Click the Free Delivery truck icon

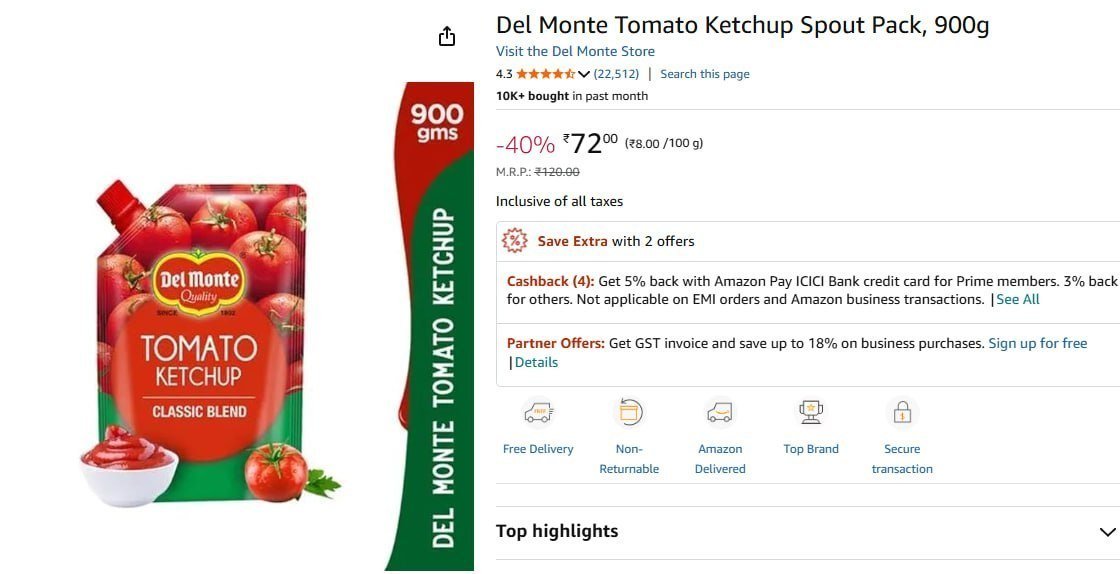[x=538, y=412]
